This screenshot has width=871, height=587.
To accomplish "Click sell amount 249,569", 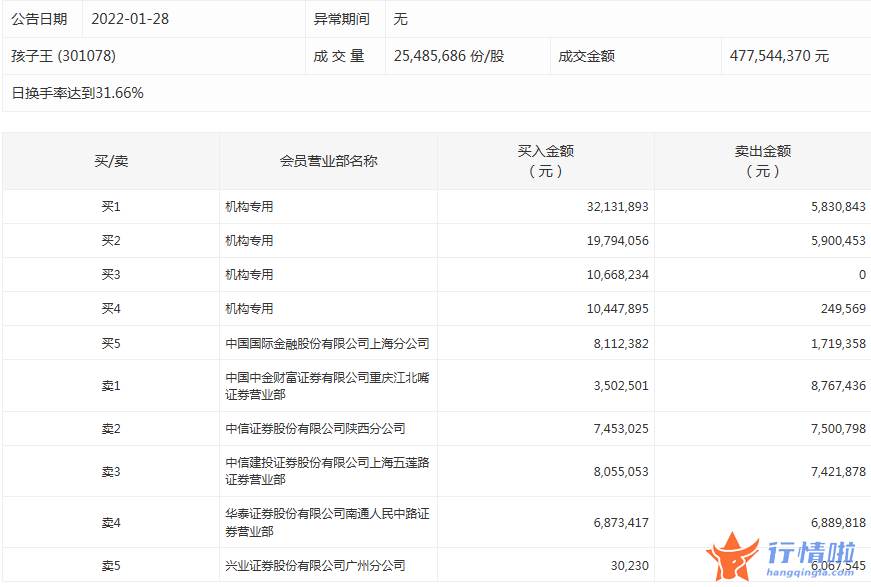I will [843, 308].
